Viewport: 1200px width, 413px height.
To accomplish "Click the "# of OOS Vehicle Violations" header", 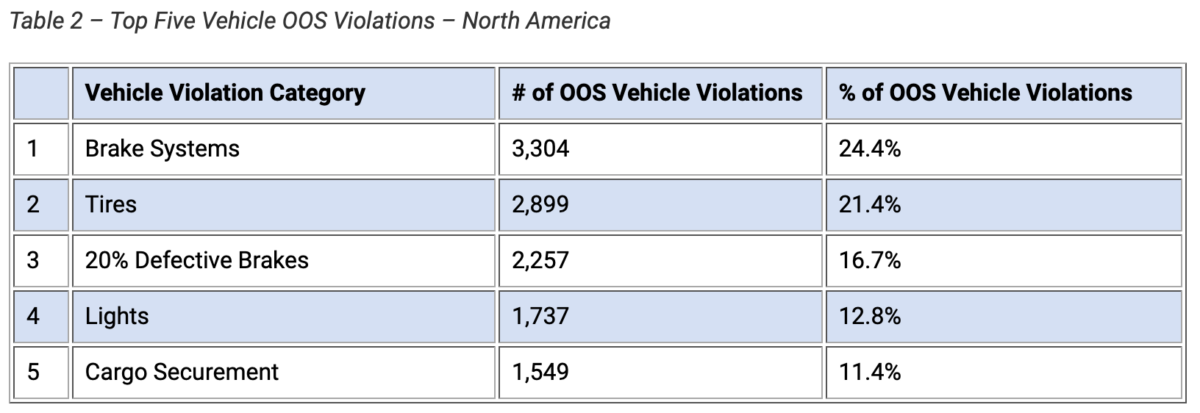I will coord(657,93).
